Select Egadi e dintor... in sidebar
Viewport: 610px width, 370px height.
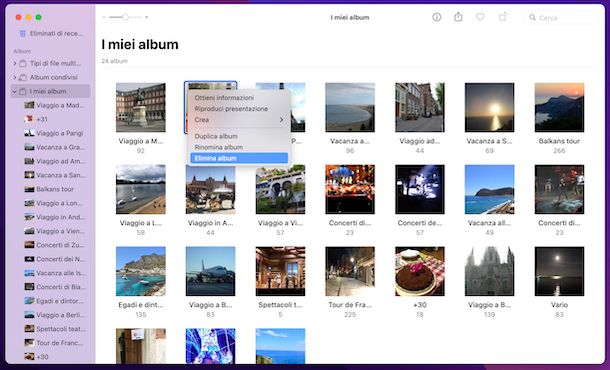(54, 301)
